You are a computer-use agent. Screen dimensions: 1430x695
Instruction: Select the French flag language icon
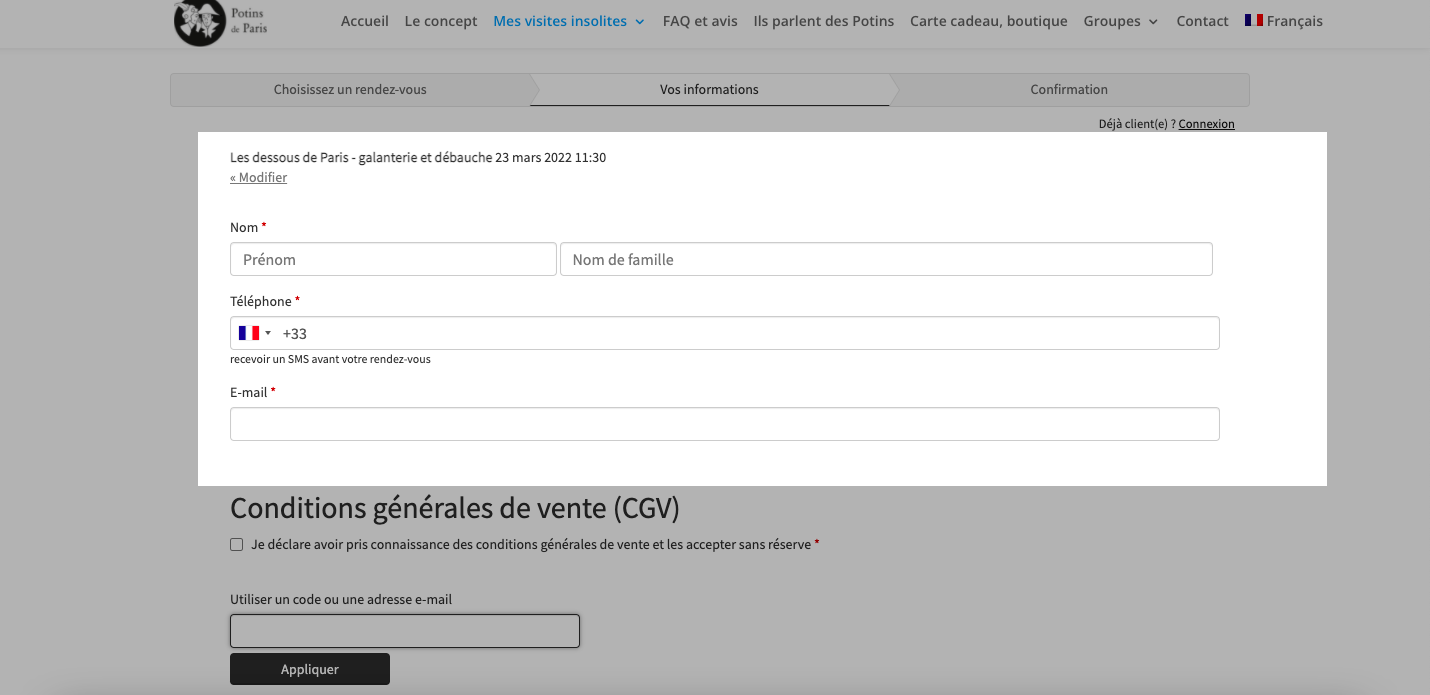1254,20
